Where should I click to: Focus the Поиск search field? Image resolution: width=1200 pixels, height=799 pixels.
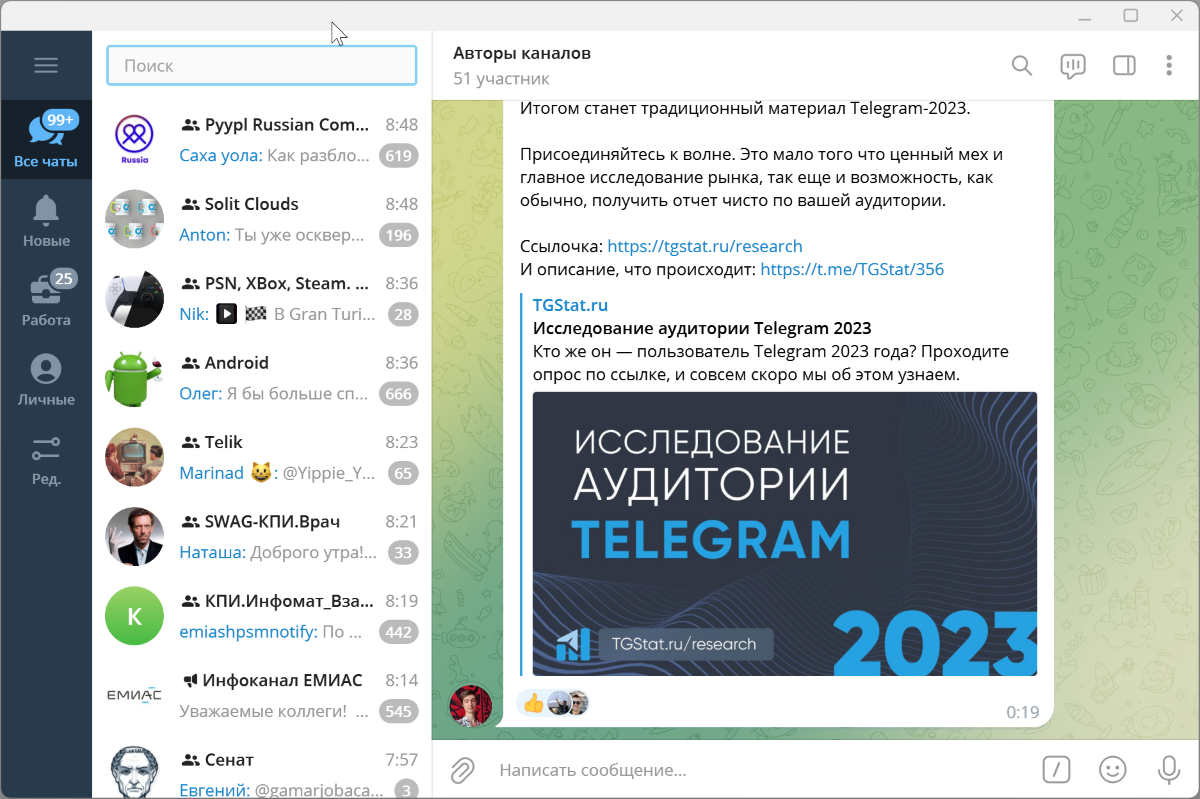point(261,65)
